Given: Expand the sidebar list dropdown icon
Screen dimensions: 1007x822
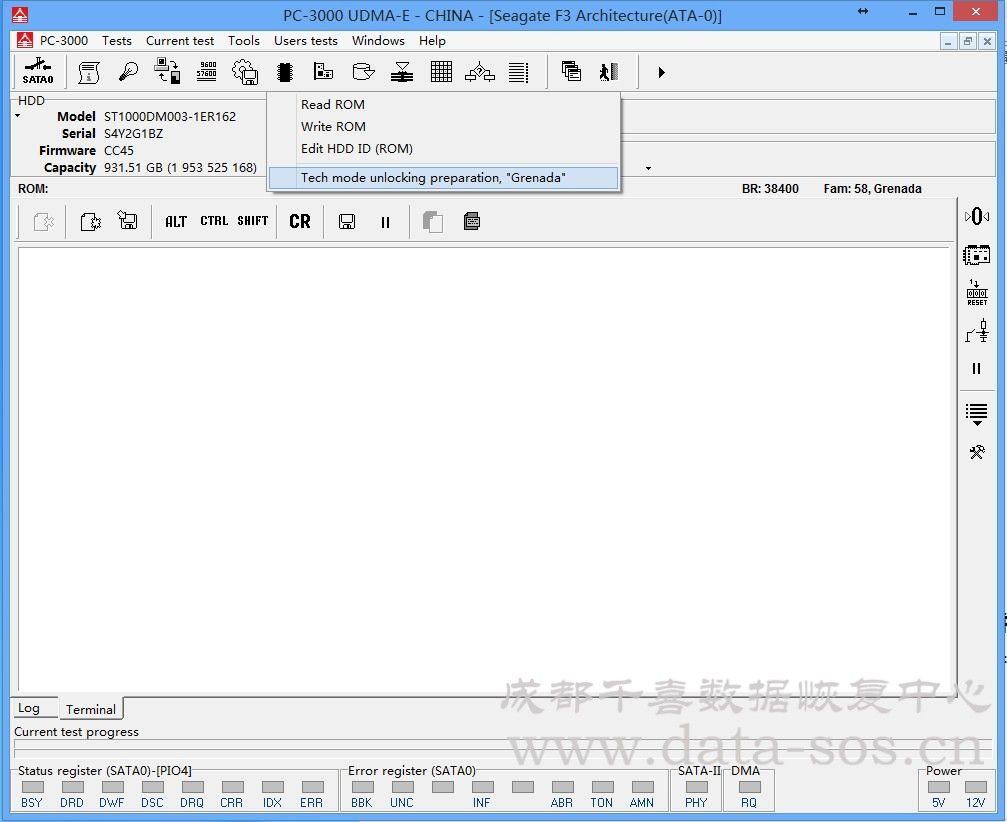Looking at the screenshot, I should tap(977, 413).
